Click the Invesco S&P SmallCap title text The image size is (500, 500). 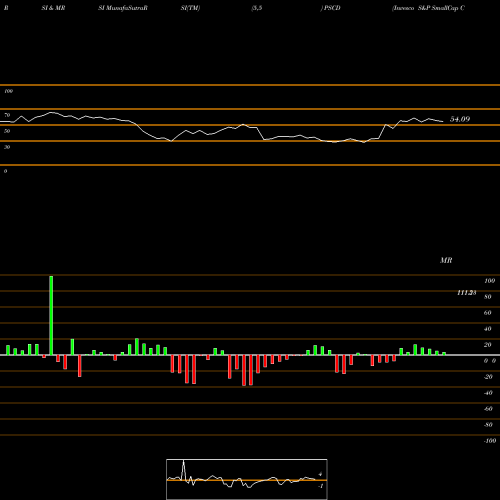point(428,8)
